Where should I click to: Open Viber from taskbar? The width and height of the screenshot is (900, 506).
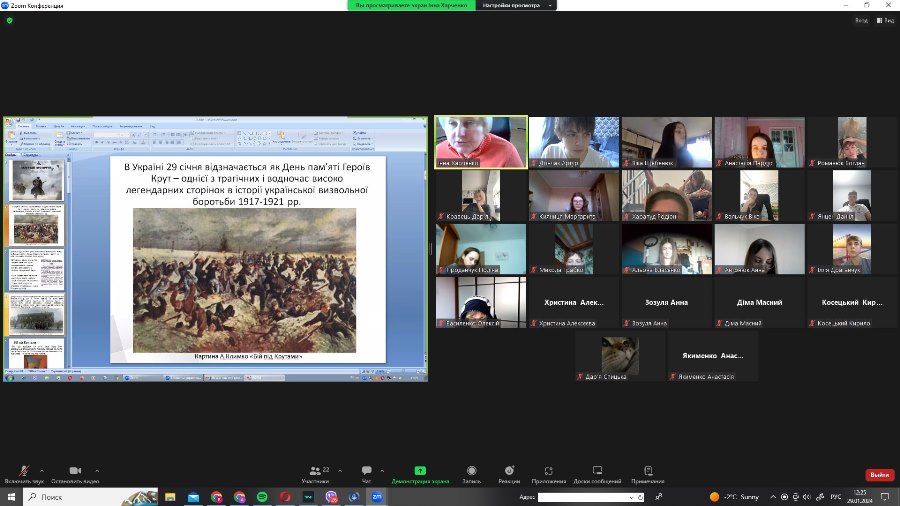coord(331,497)
